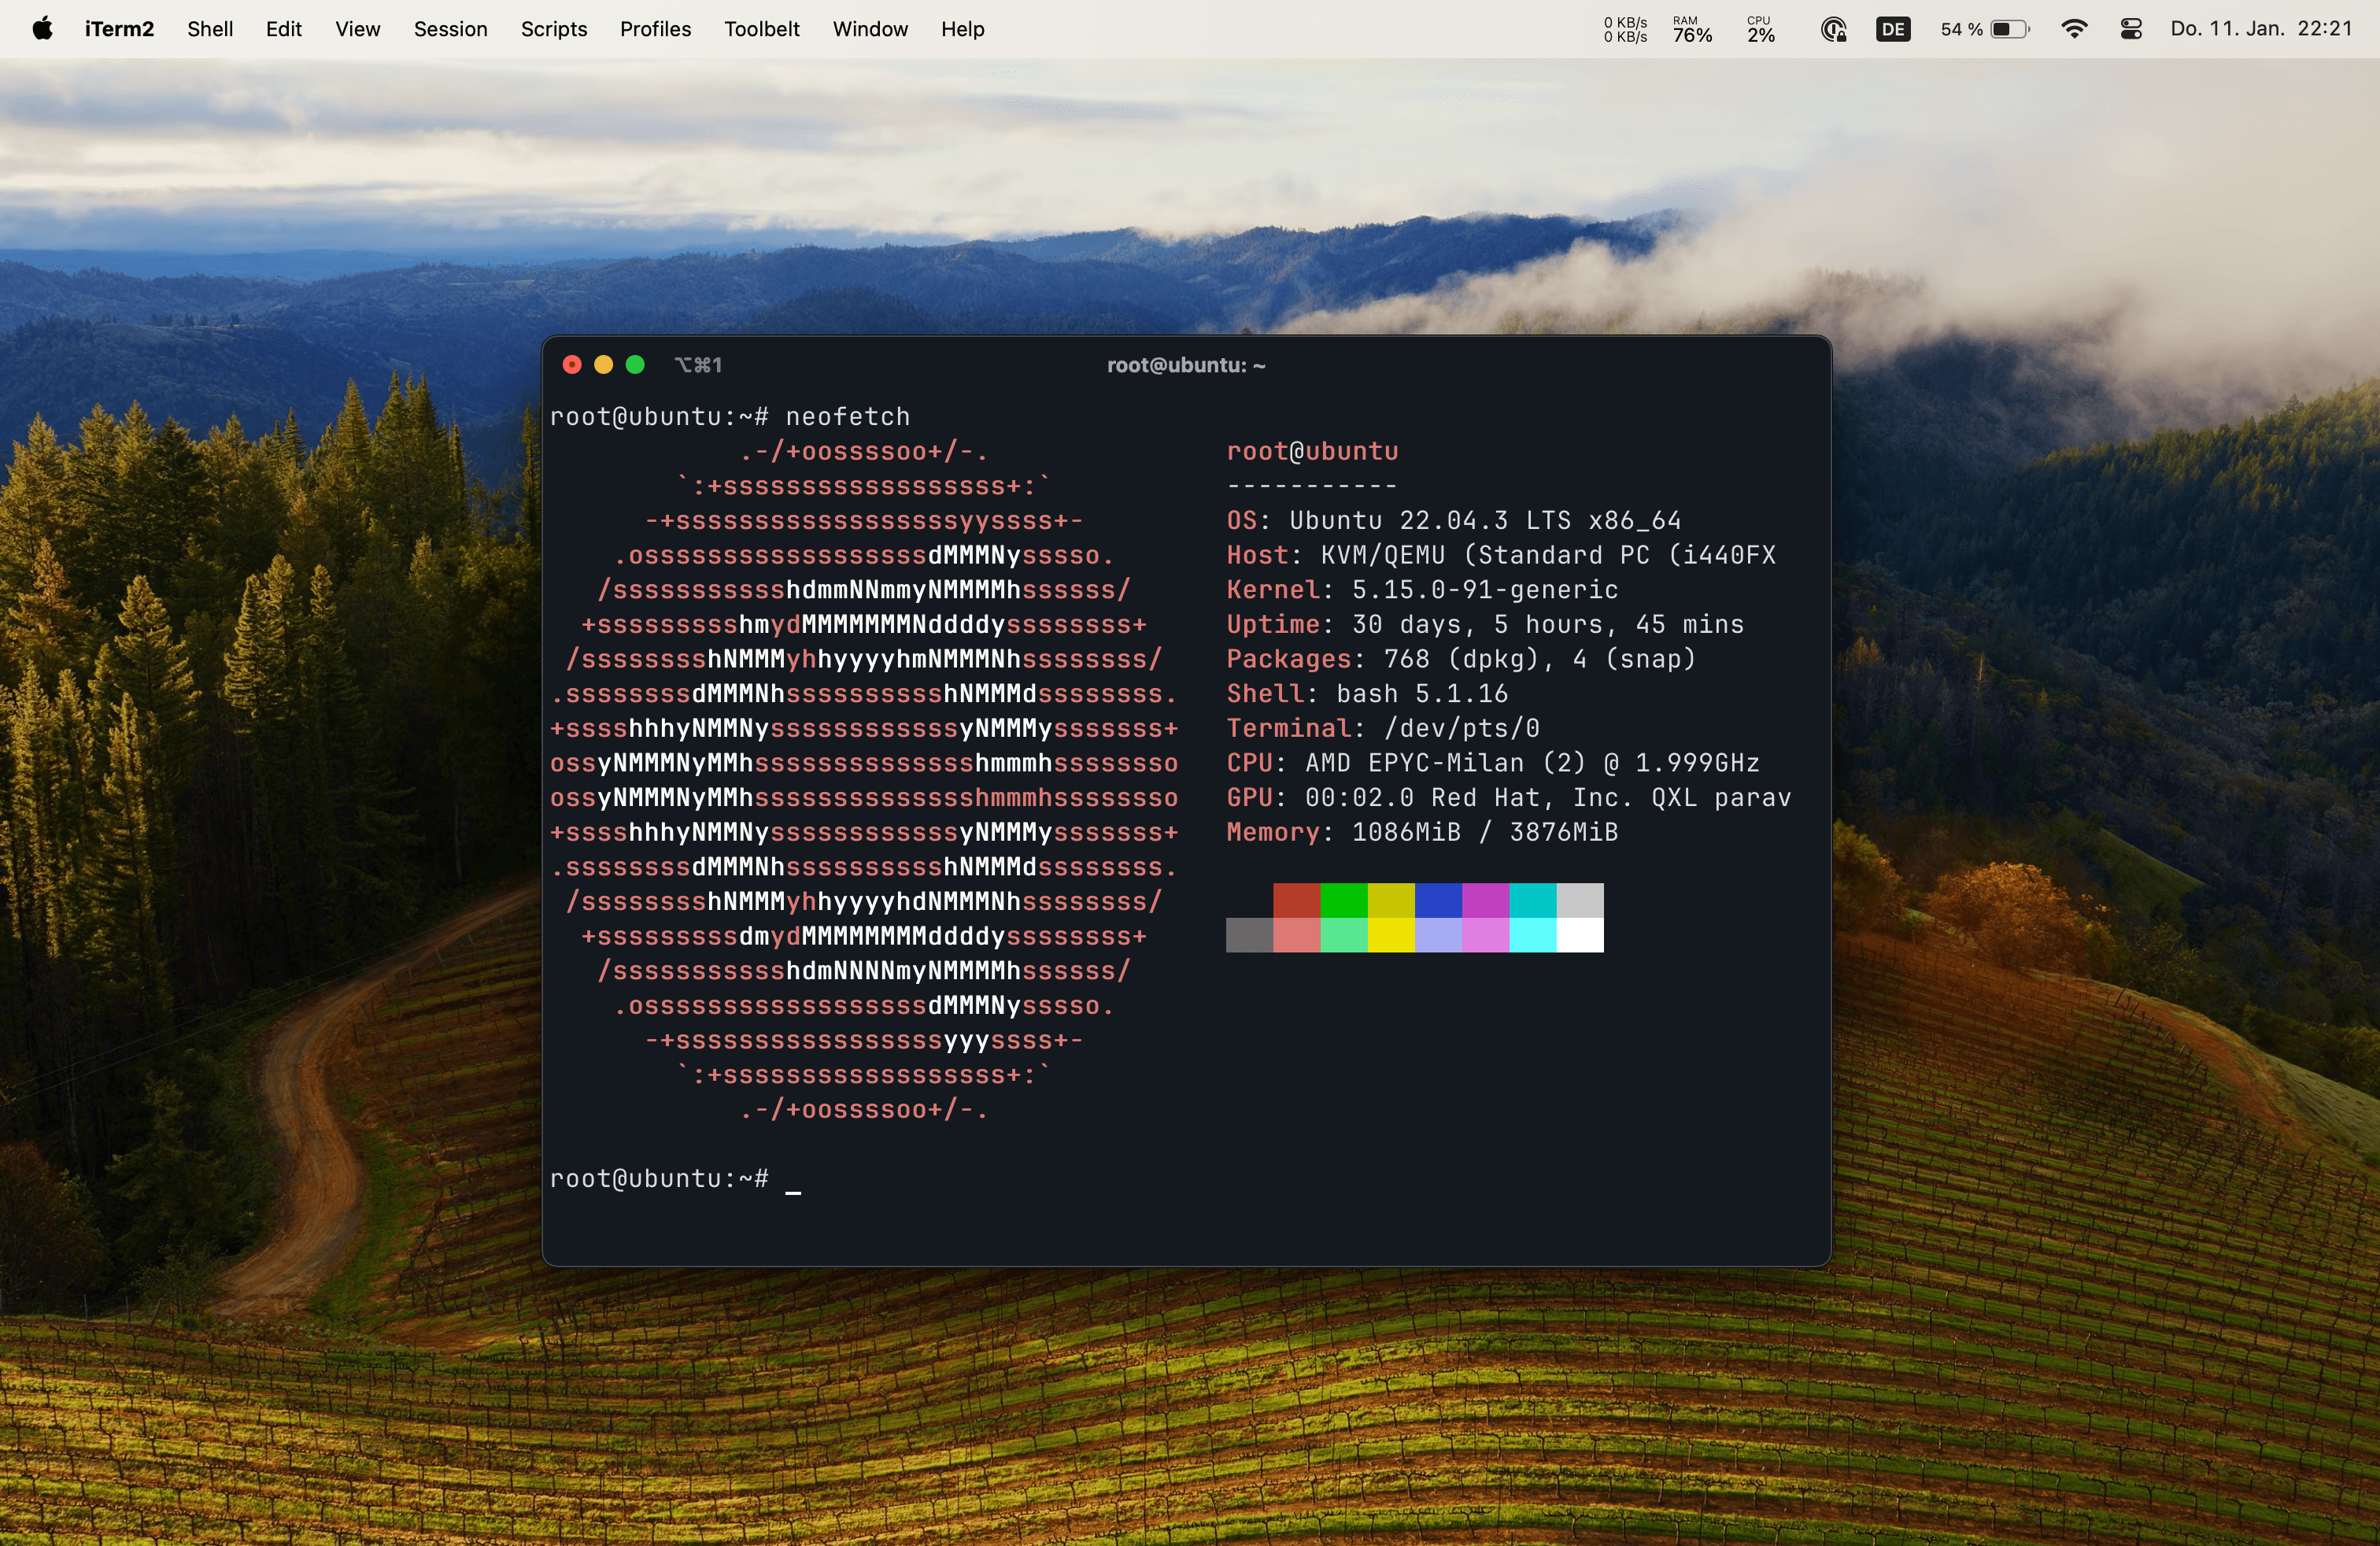Viewport: 2380px width, 1546px height.
Task: Click the red color block in neofetch
Action: [1296, 900]
